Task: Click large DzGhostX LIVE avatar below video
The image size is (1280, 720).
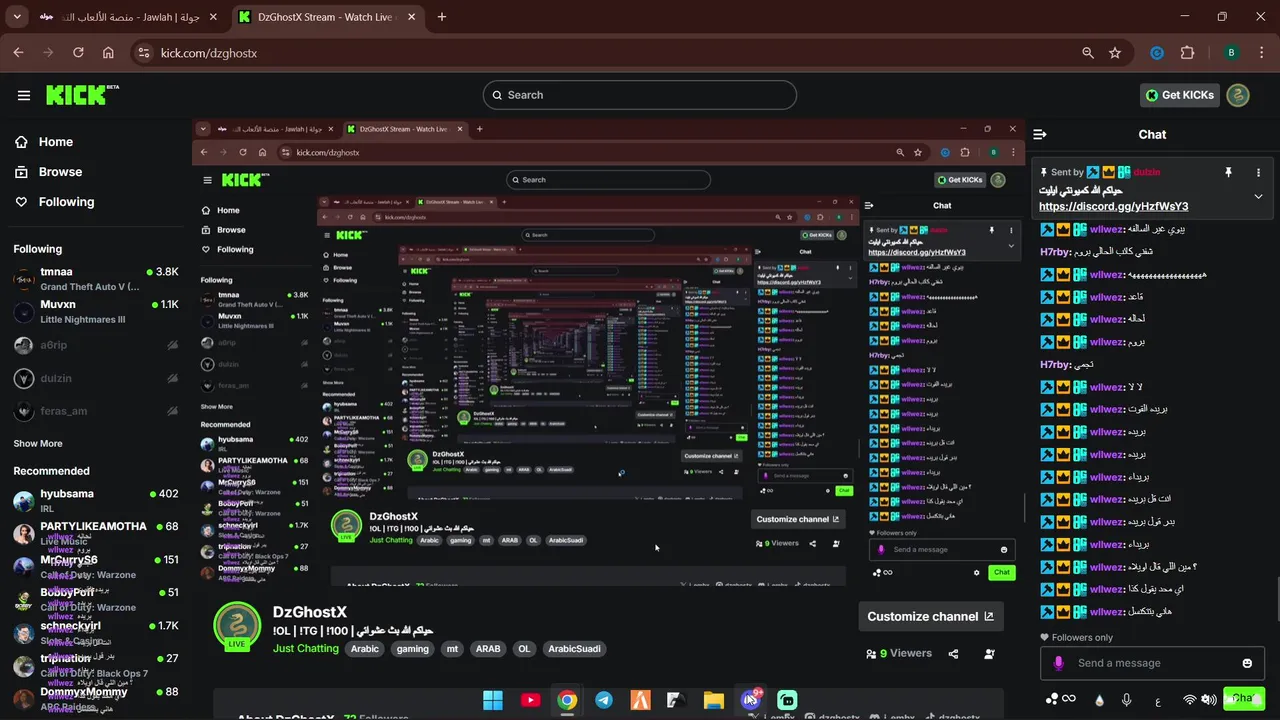Action: point(237,628)
